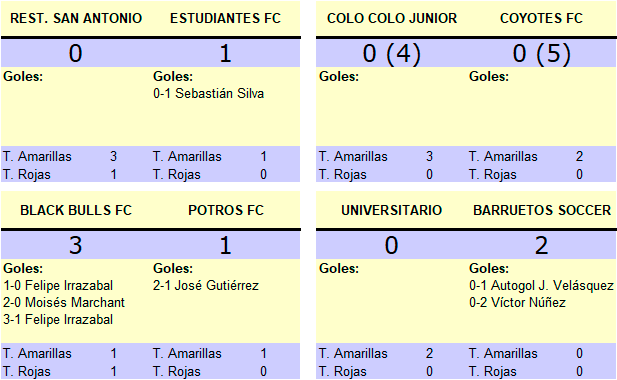Click the 1-0 Felipe Irrazabal goal entry
The width and height of the screenshot is (617, 380).
click(58, 286)
